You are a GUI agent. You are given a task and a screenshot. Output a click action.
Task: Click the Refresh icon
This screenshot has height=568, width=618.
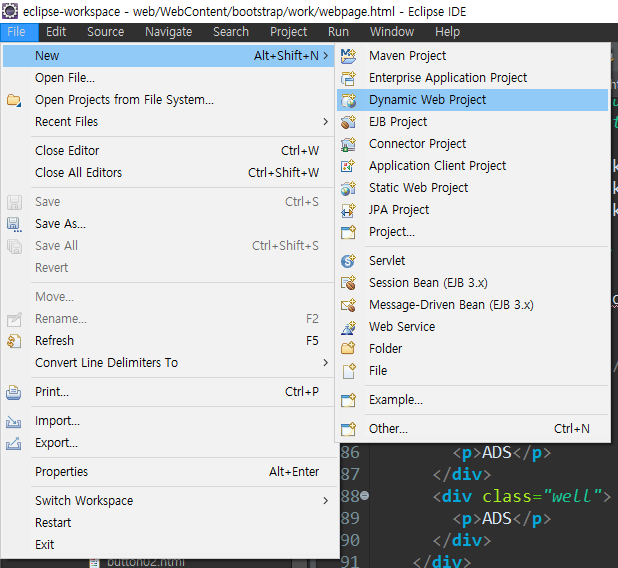pos(14,341)
